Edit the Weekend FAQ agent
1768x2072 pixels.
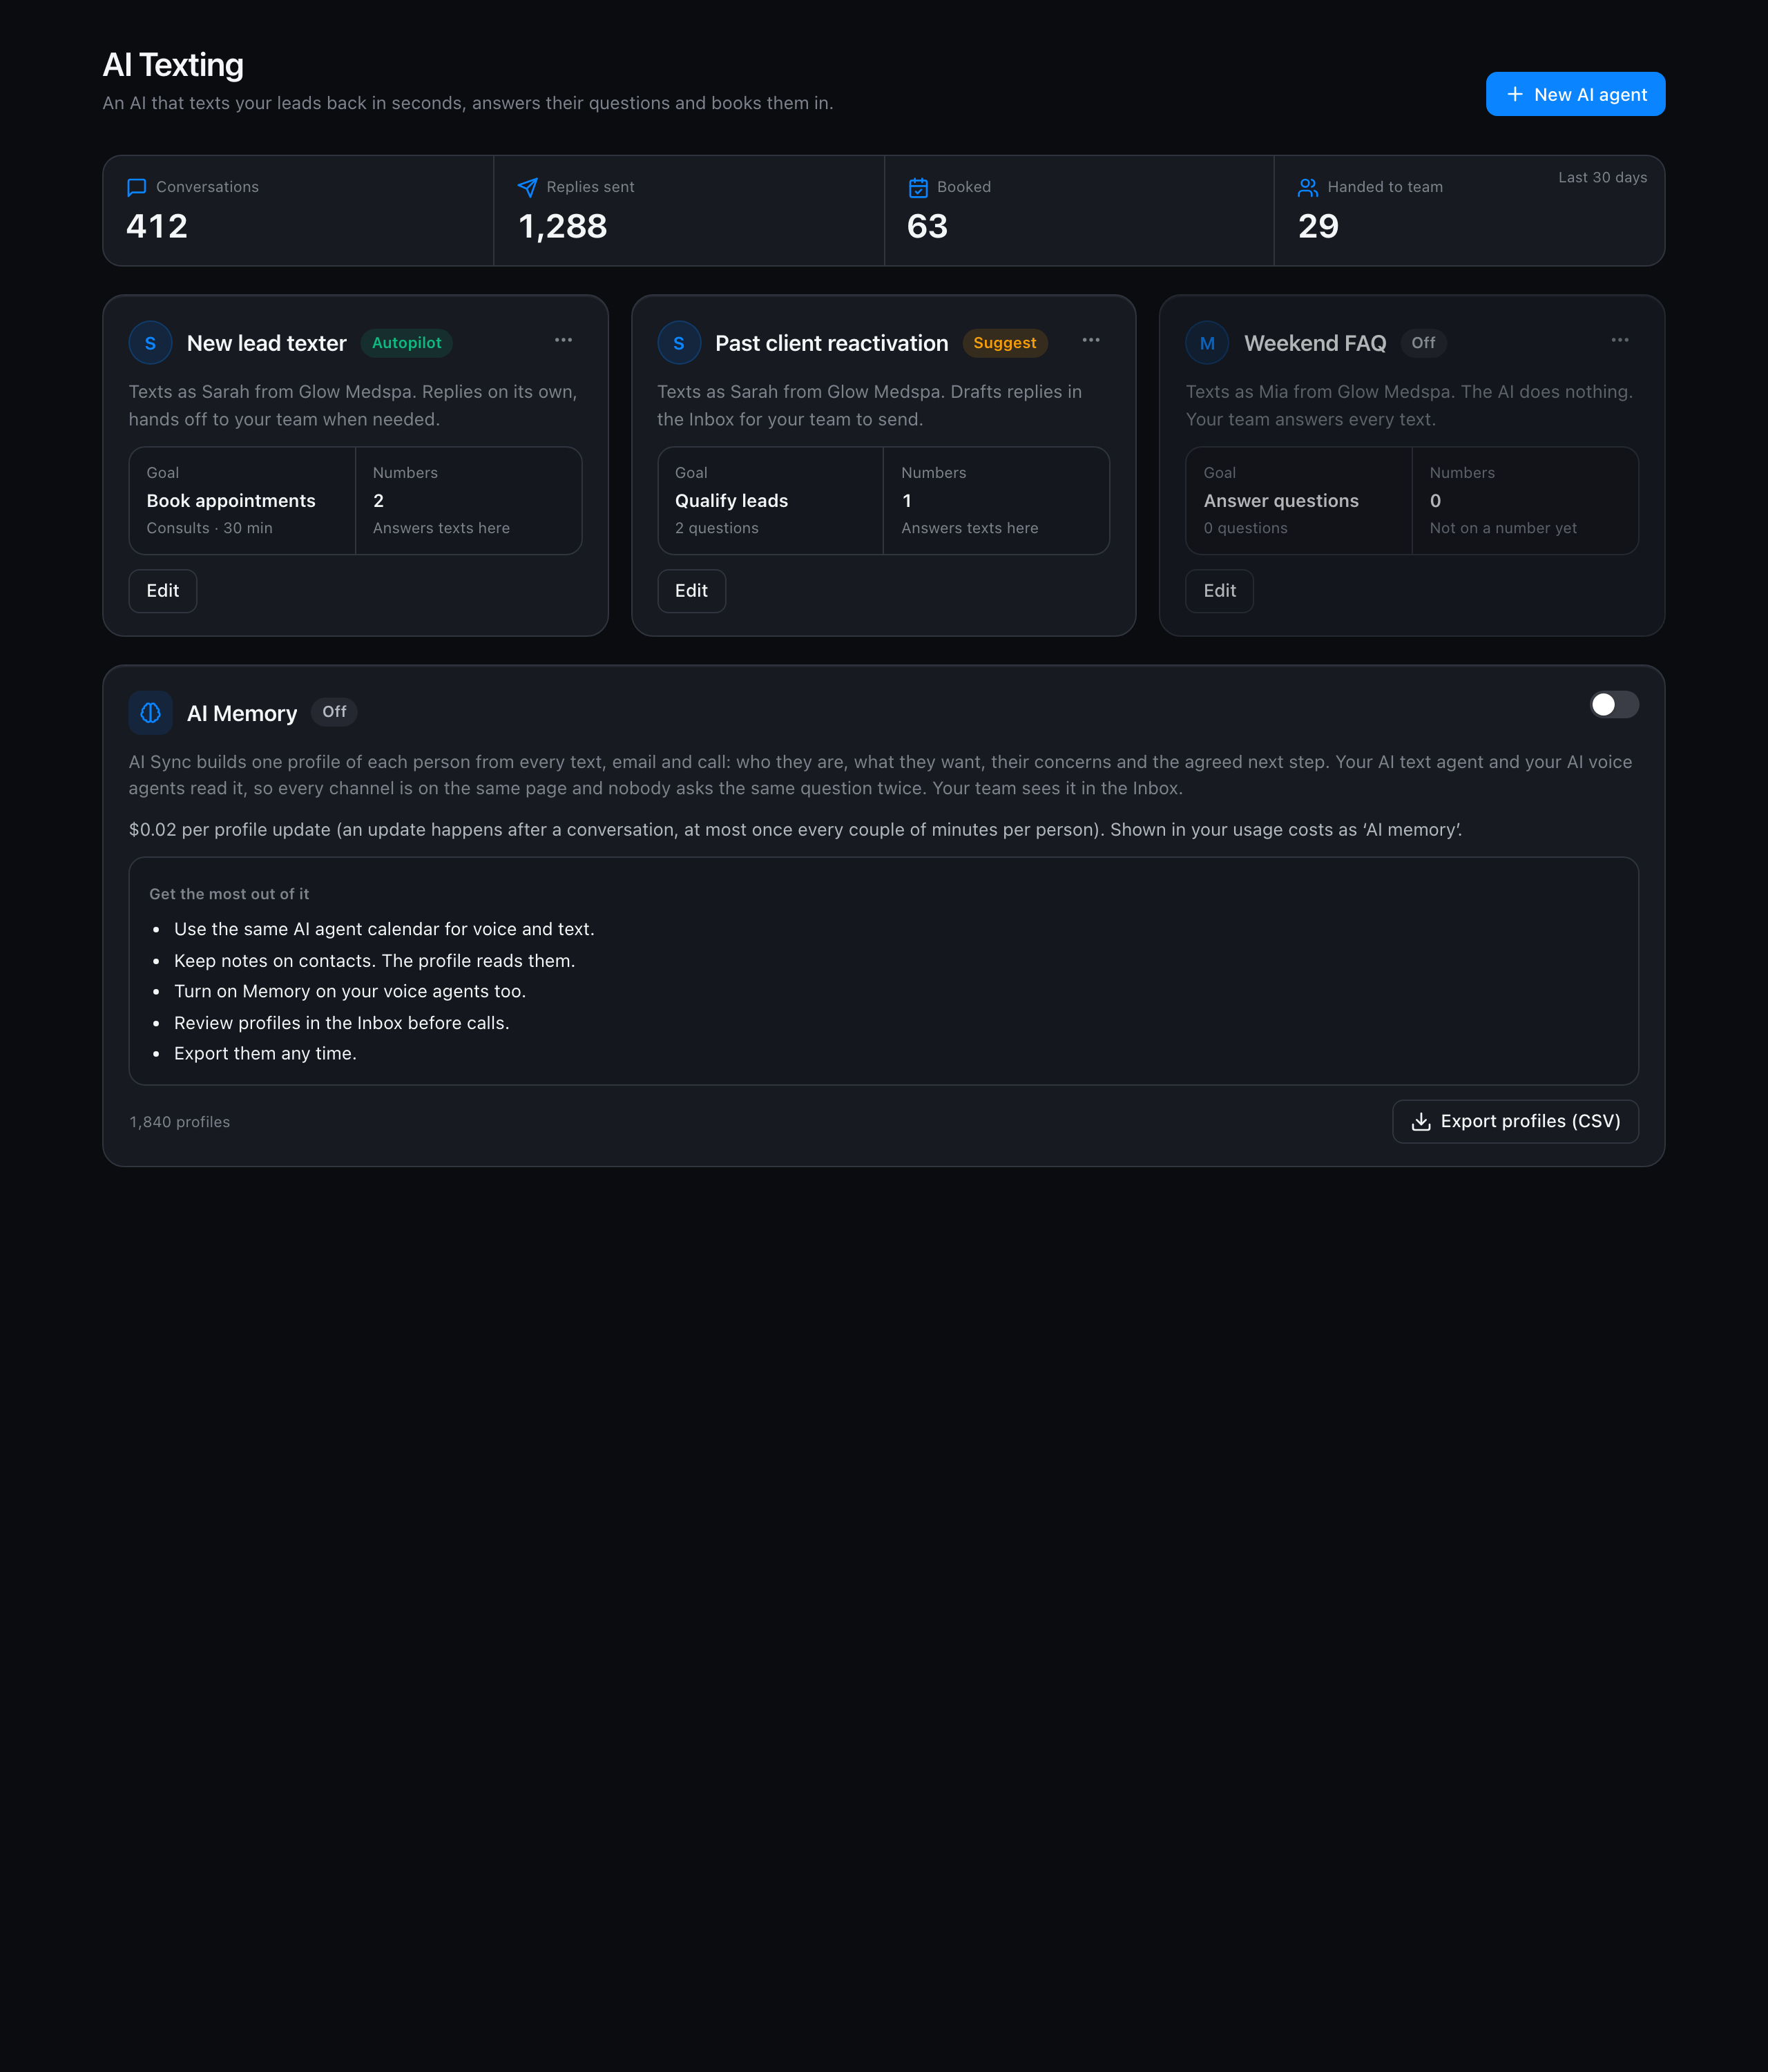pos(1219,591)
